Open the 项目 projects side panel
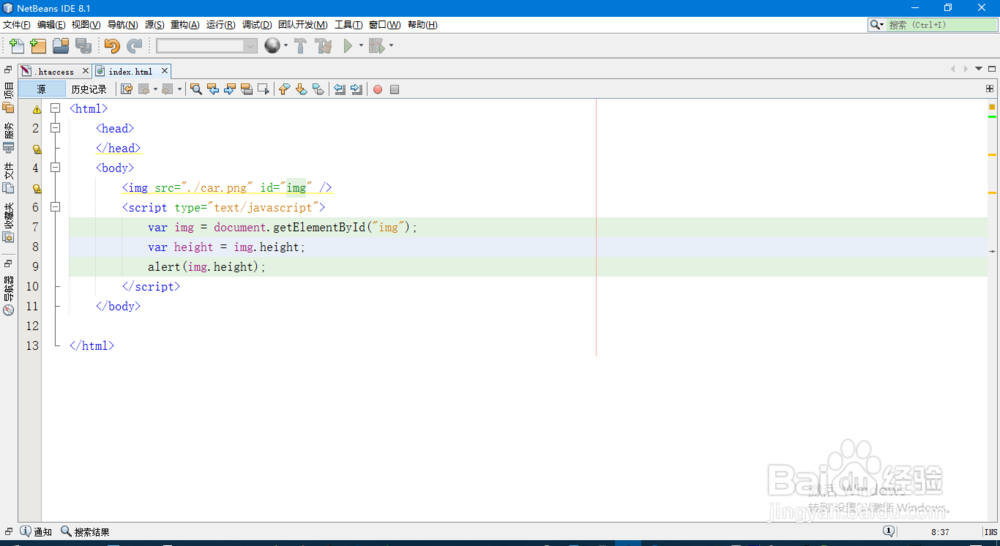 point(8,98)
